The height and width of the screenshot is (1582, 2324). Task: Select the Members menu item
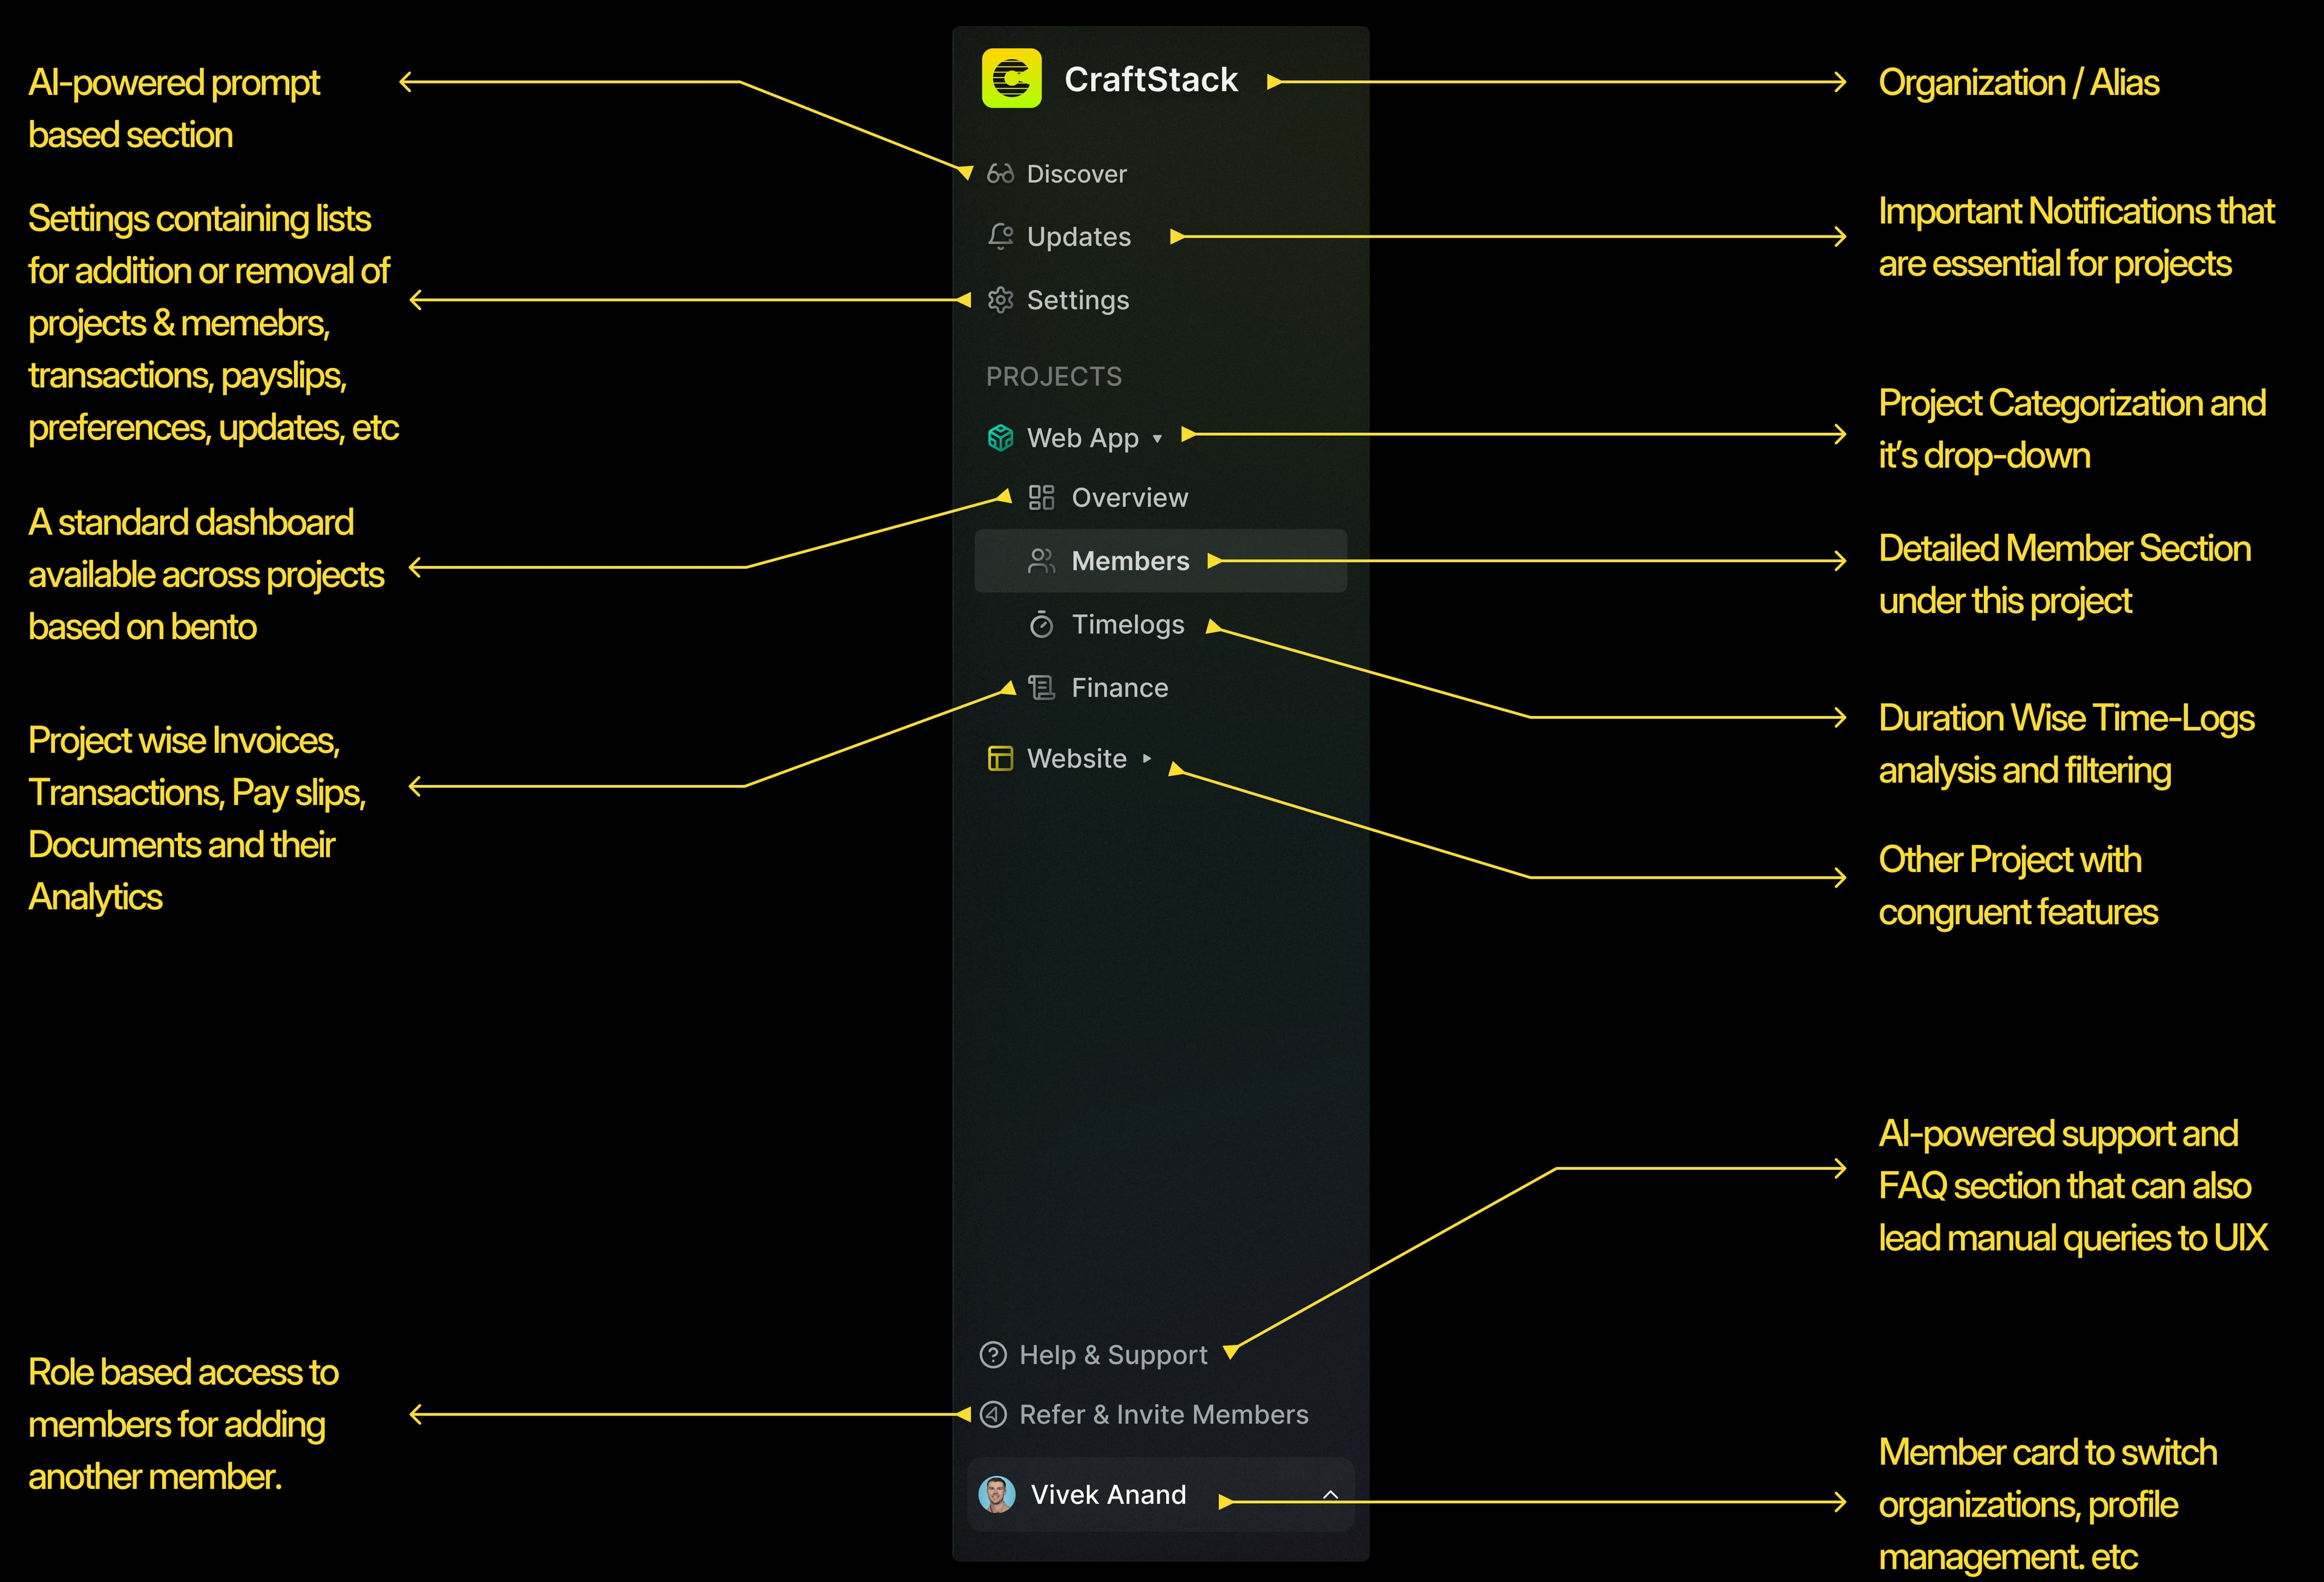coord(1160,561)
